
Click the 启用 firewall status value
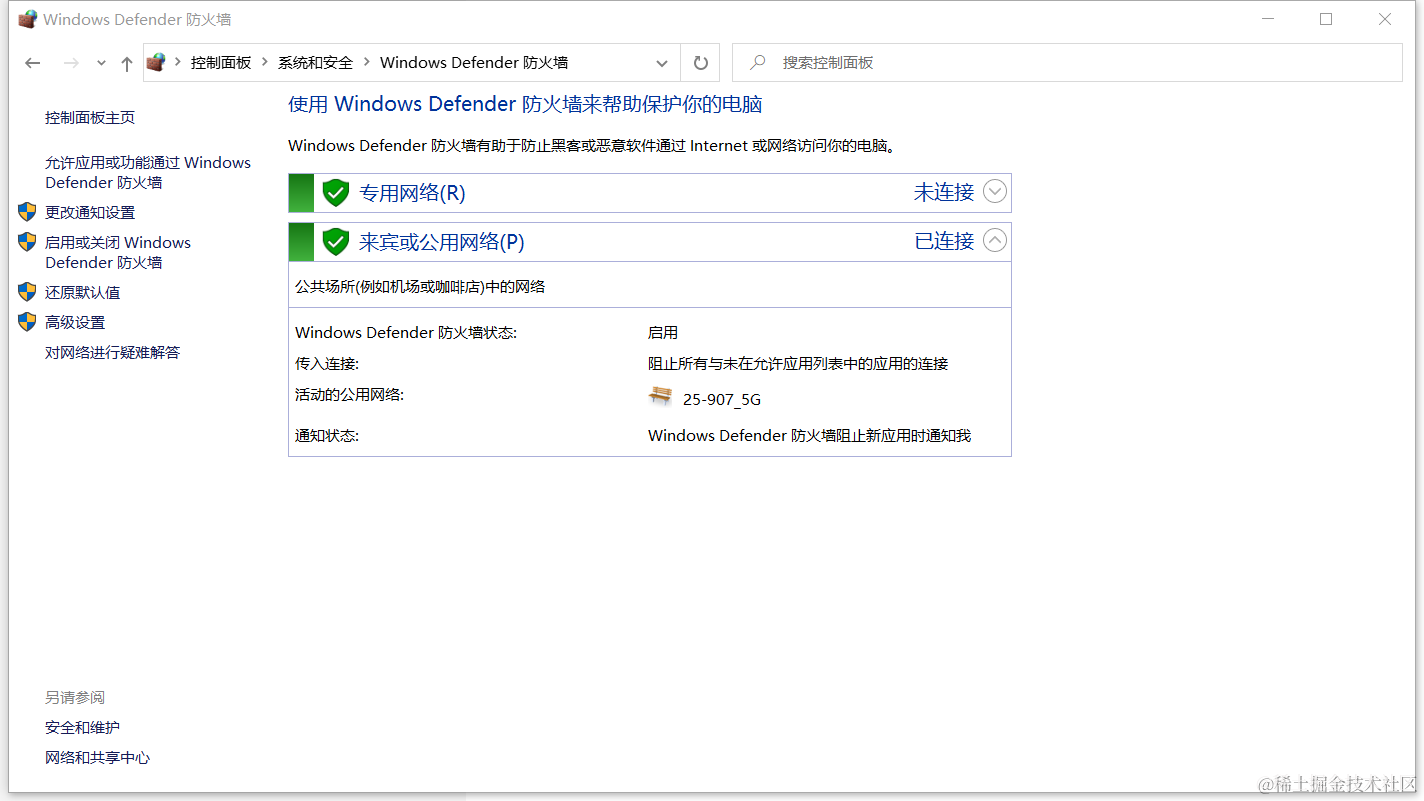(x=663, y=332)
